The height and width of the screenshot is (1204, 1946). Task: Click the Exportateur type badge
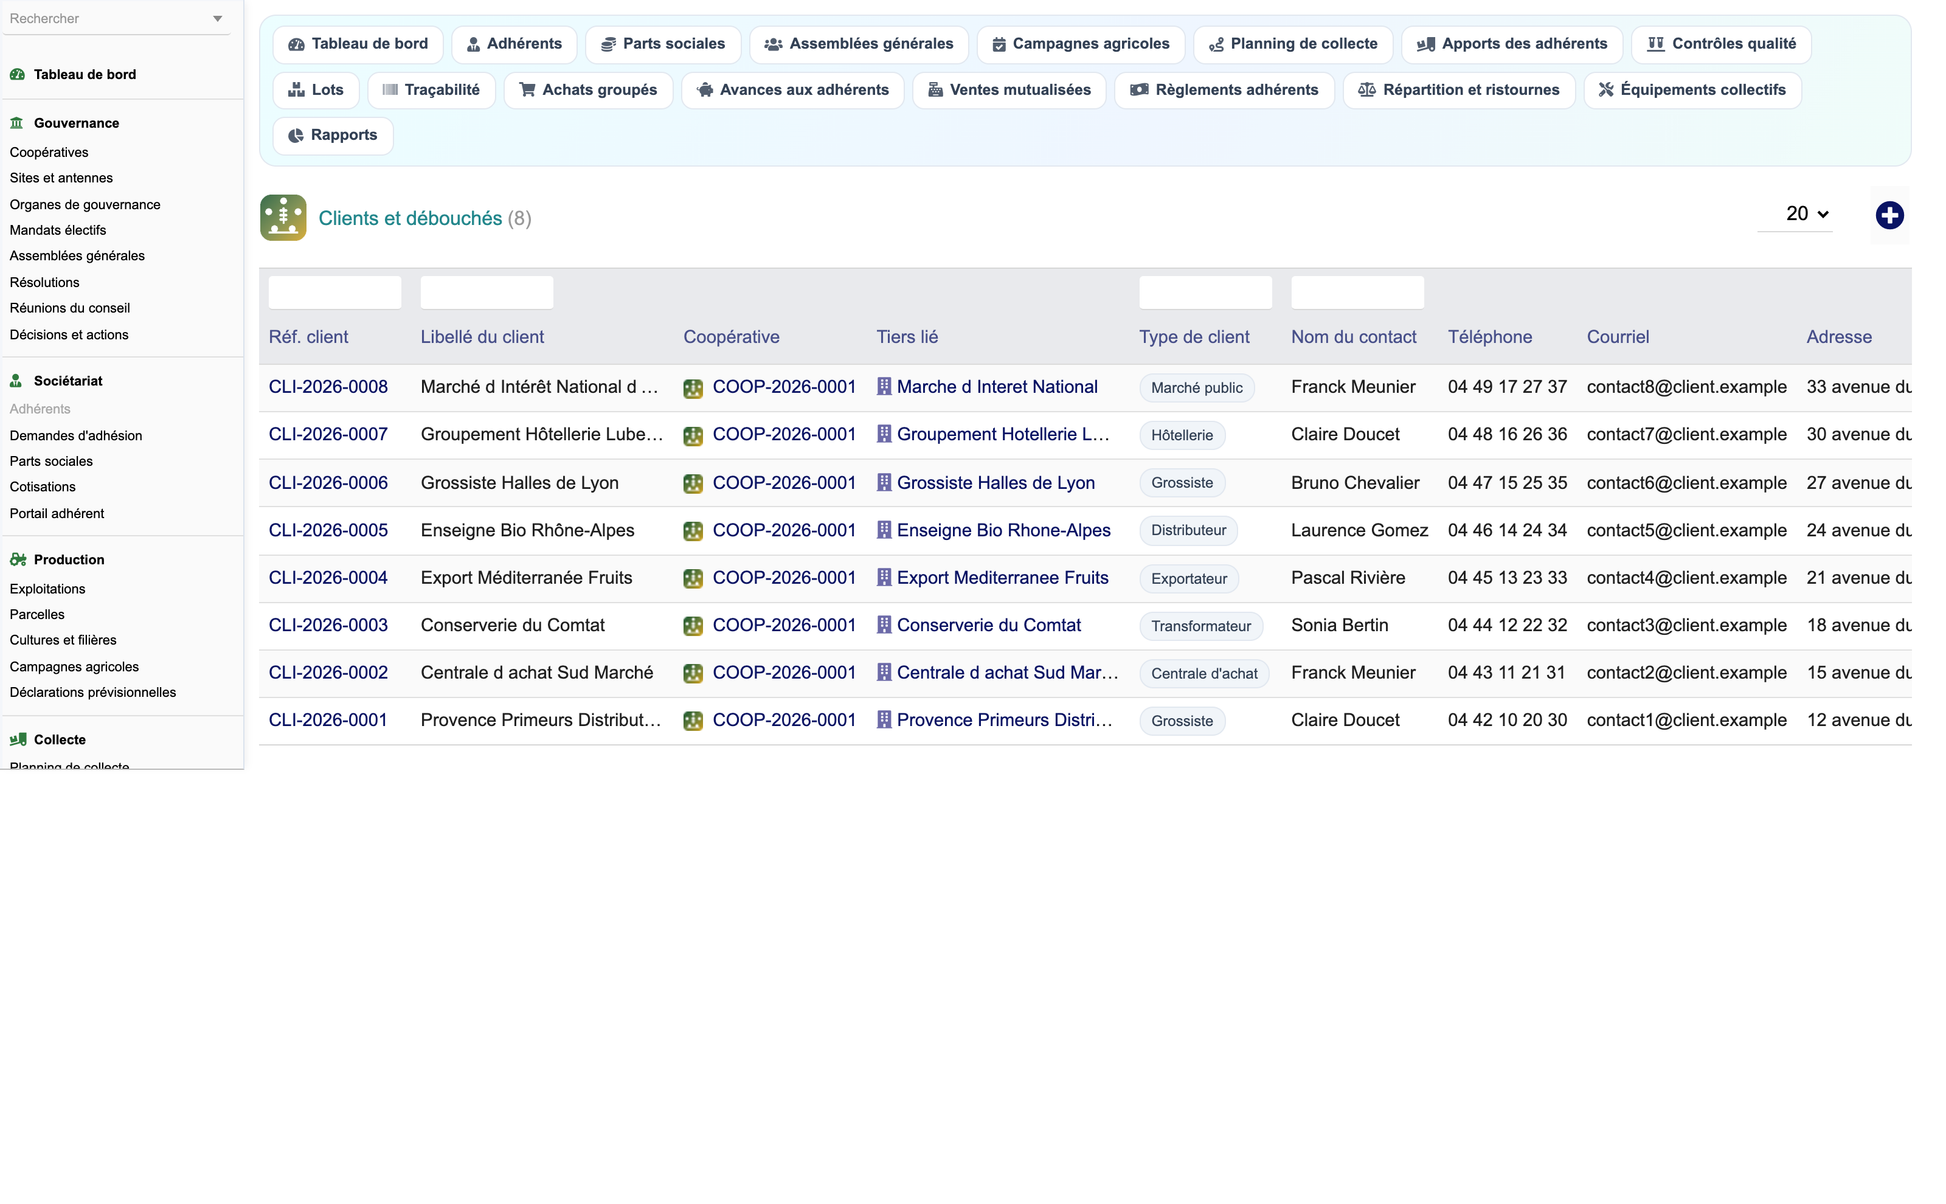click(x=1189, y=579)
